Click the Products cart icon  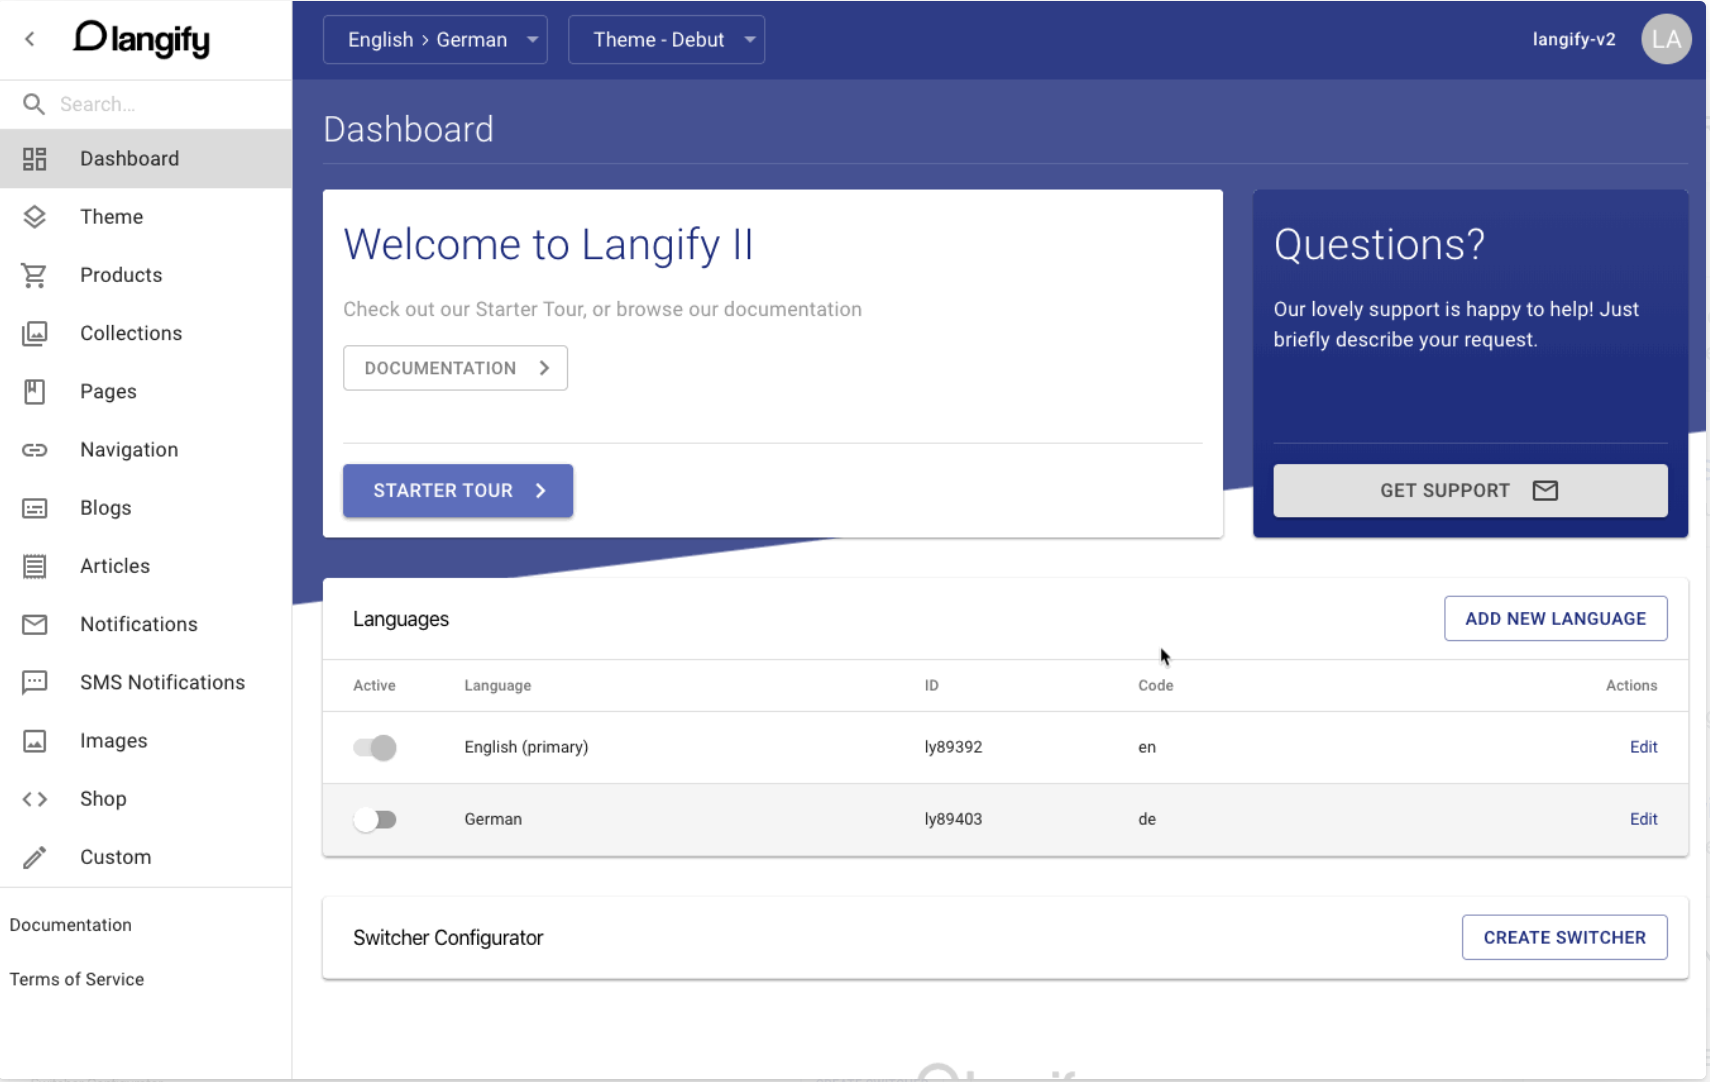pos(35,275)
